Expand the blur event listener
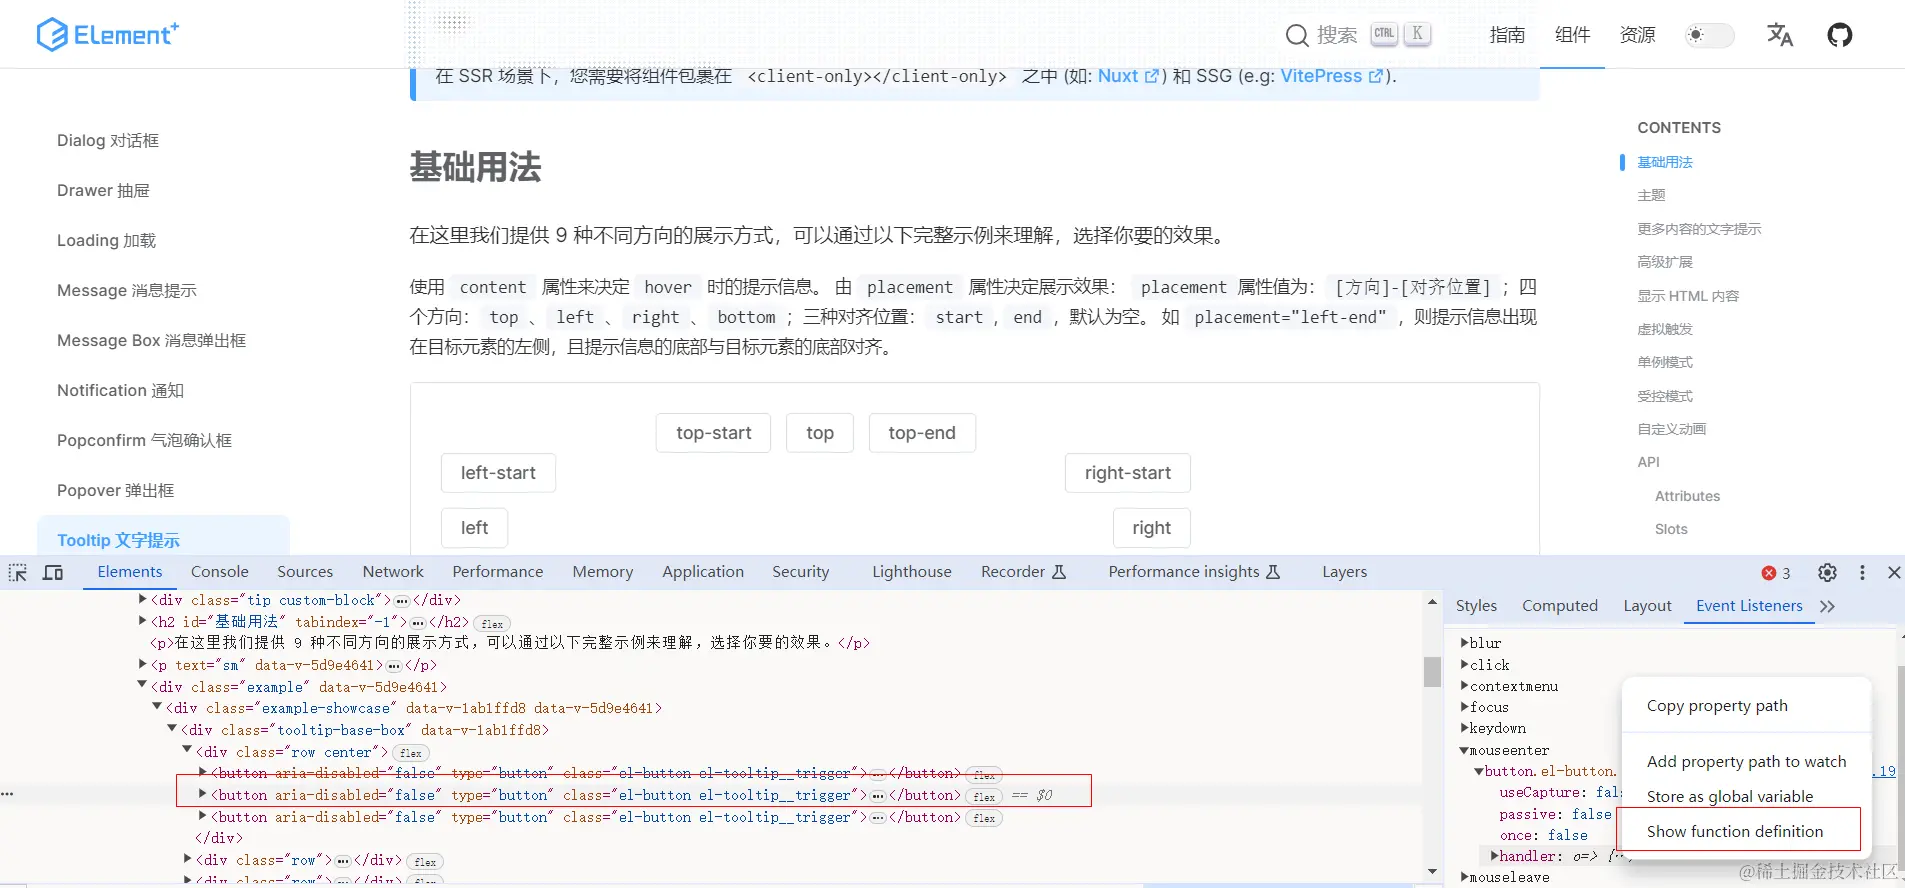Screen dimensions: 1905x888 coord(1465,643)
